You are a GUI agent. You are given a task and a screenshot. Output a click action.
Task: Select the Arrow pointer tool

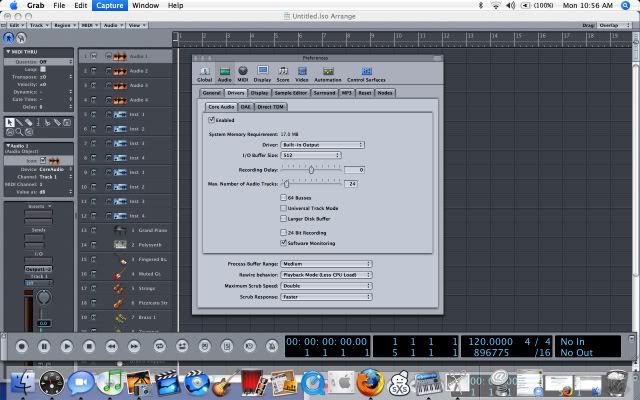point(10,122)
